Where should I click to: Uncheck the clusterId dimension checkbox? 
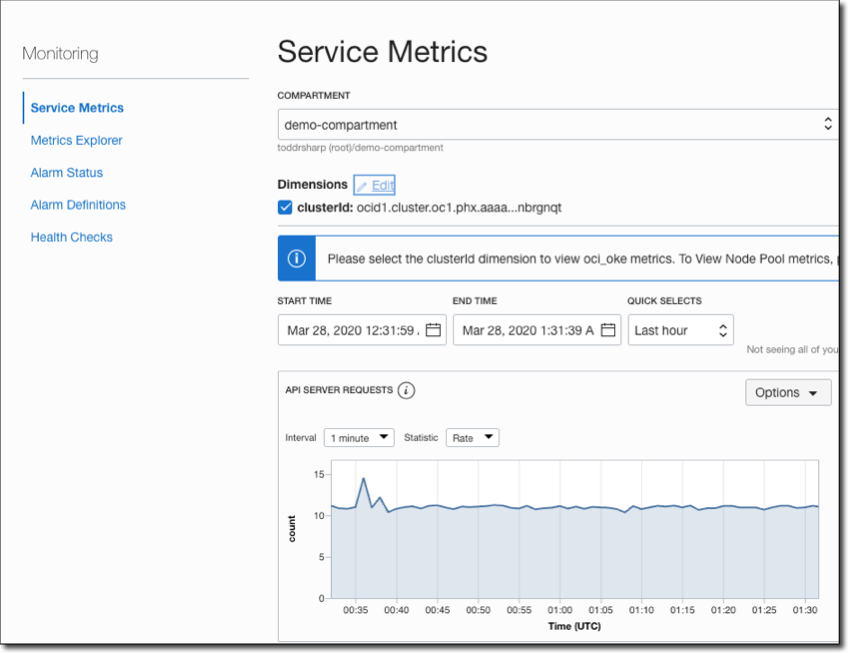click(x=285, y=207)
